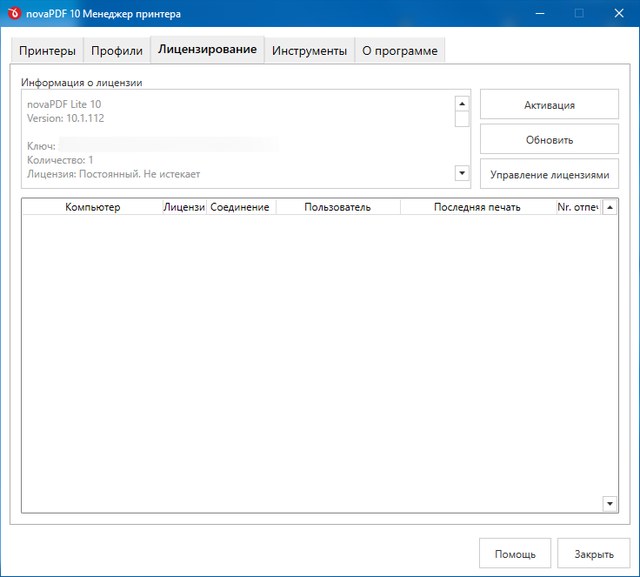Click the table's scroll up arrow
Viewport: 640px width, 577px height.
pos(610,207)
